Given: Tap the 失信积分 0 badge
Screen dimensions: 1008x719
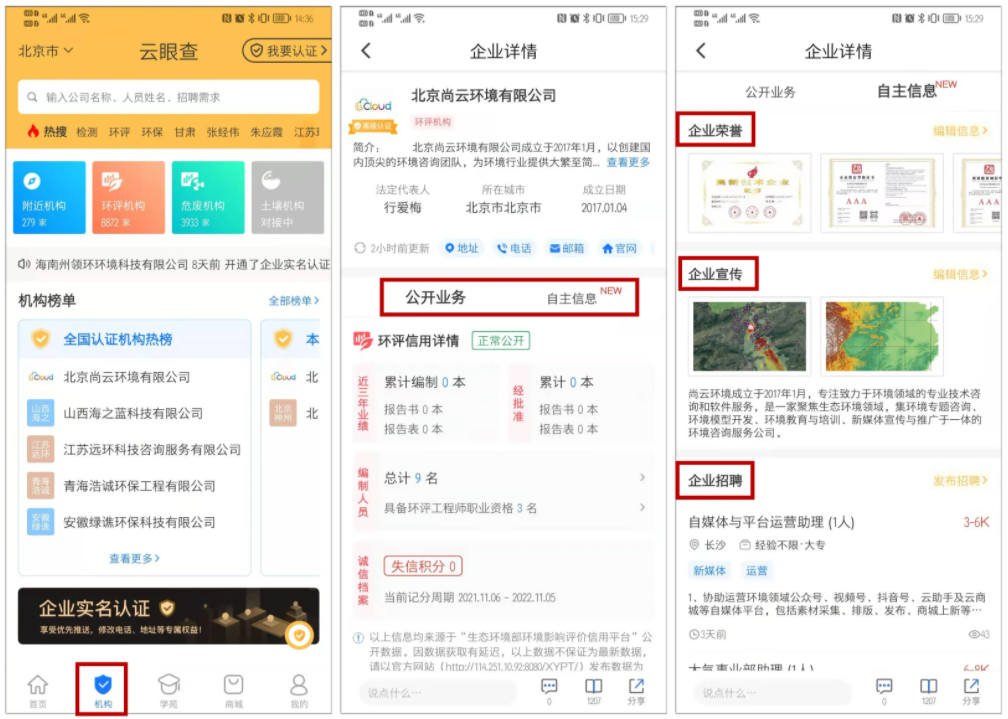Looking at the screenshot, I should [x=423, y=567].
